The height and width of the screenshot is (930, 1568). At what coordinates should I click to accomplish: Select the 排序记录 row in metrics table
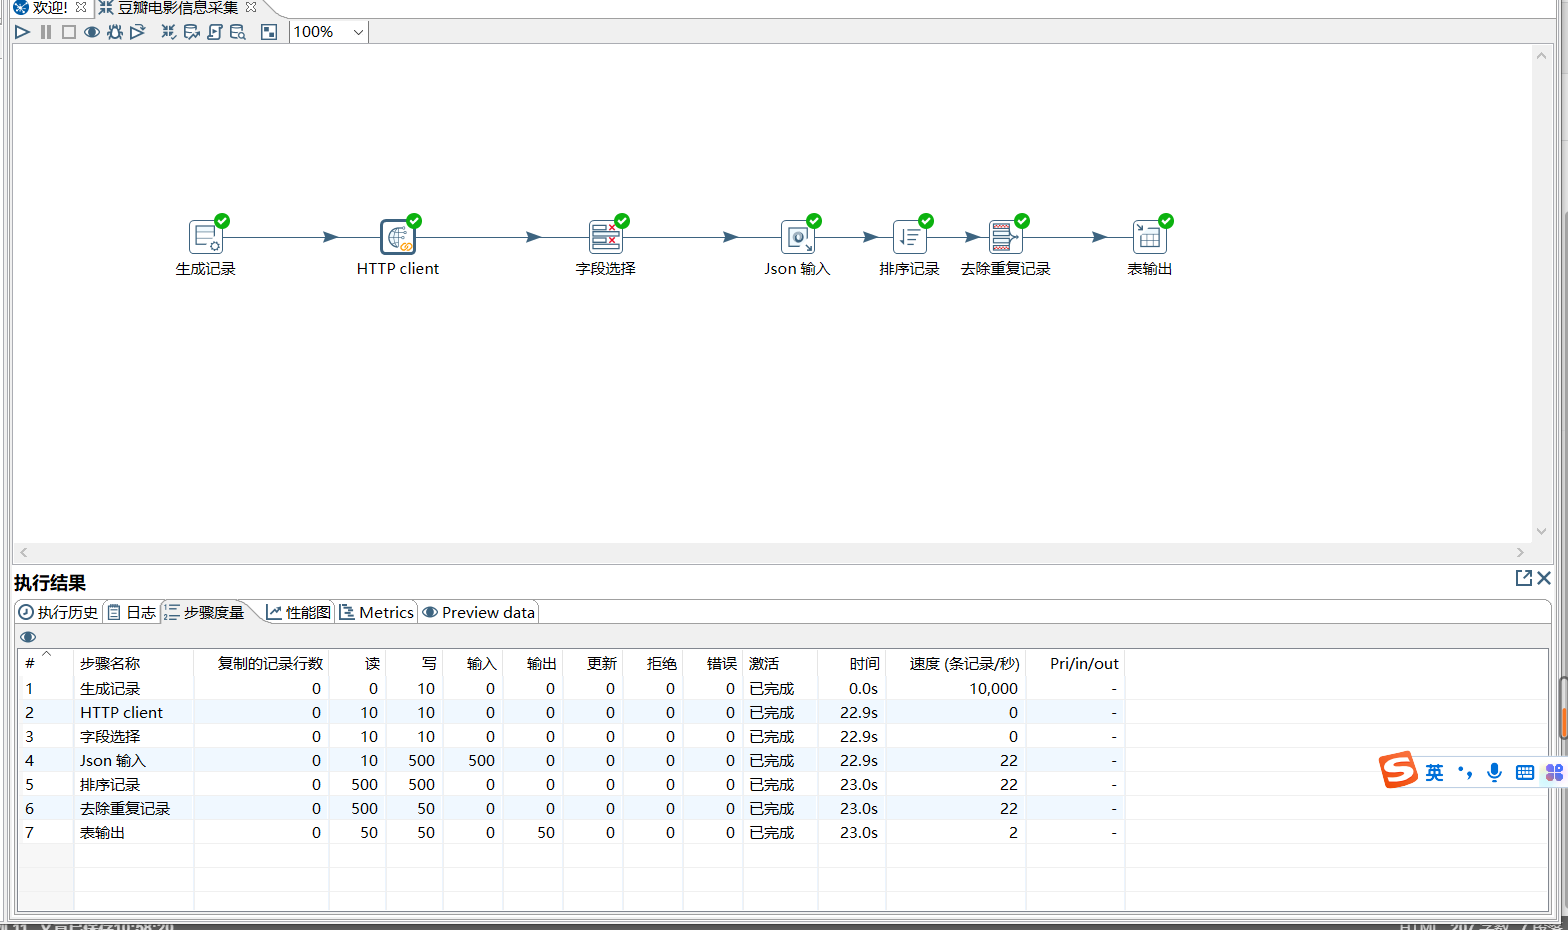571,784
